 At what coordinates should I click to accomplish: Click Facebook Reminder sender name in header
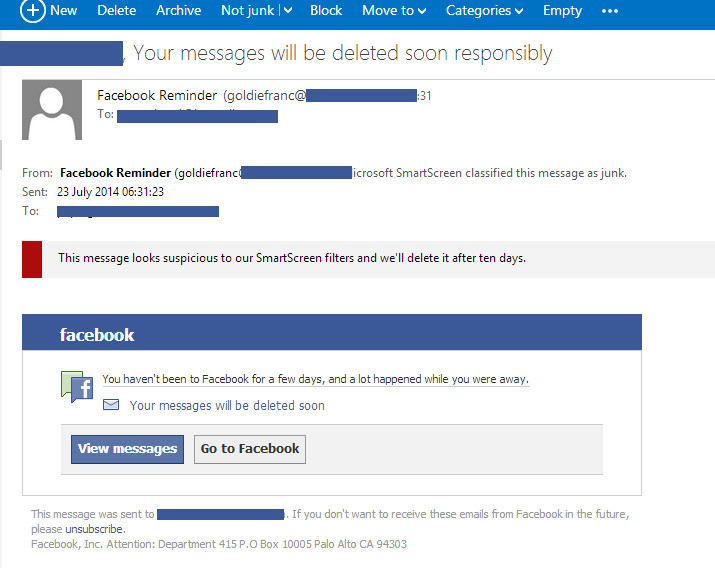coord(157,95)
